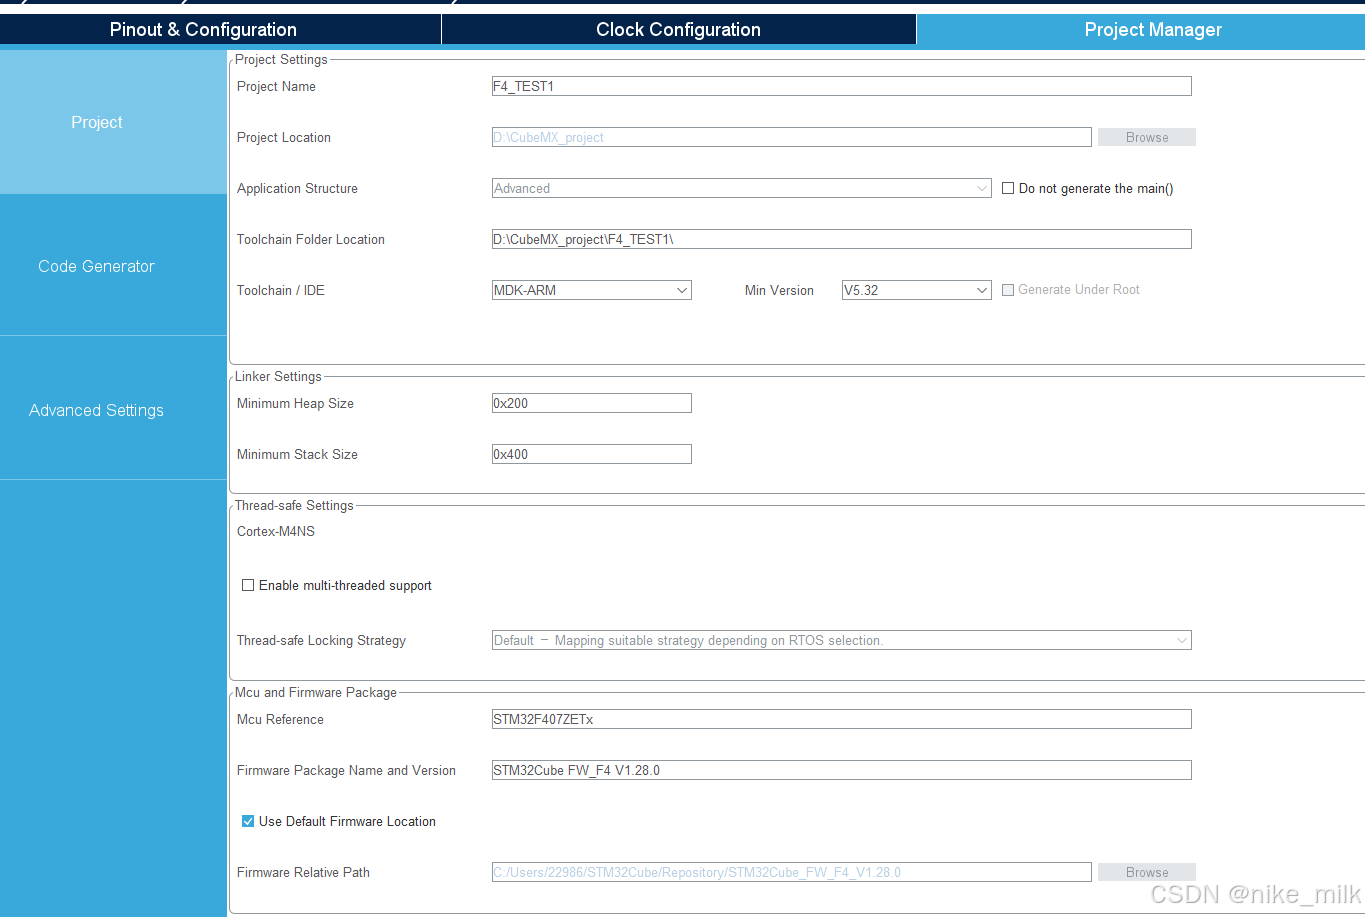Select the Project Manager tab
The height and width of the screenshot is (917, 1365).
(1152, 29)
